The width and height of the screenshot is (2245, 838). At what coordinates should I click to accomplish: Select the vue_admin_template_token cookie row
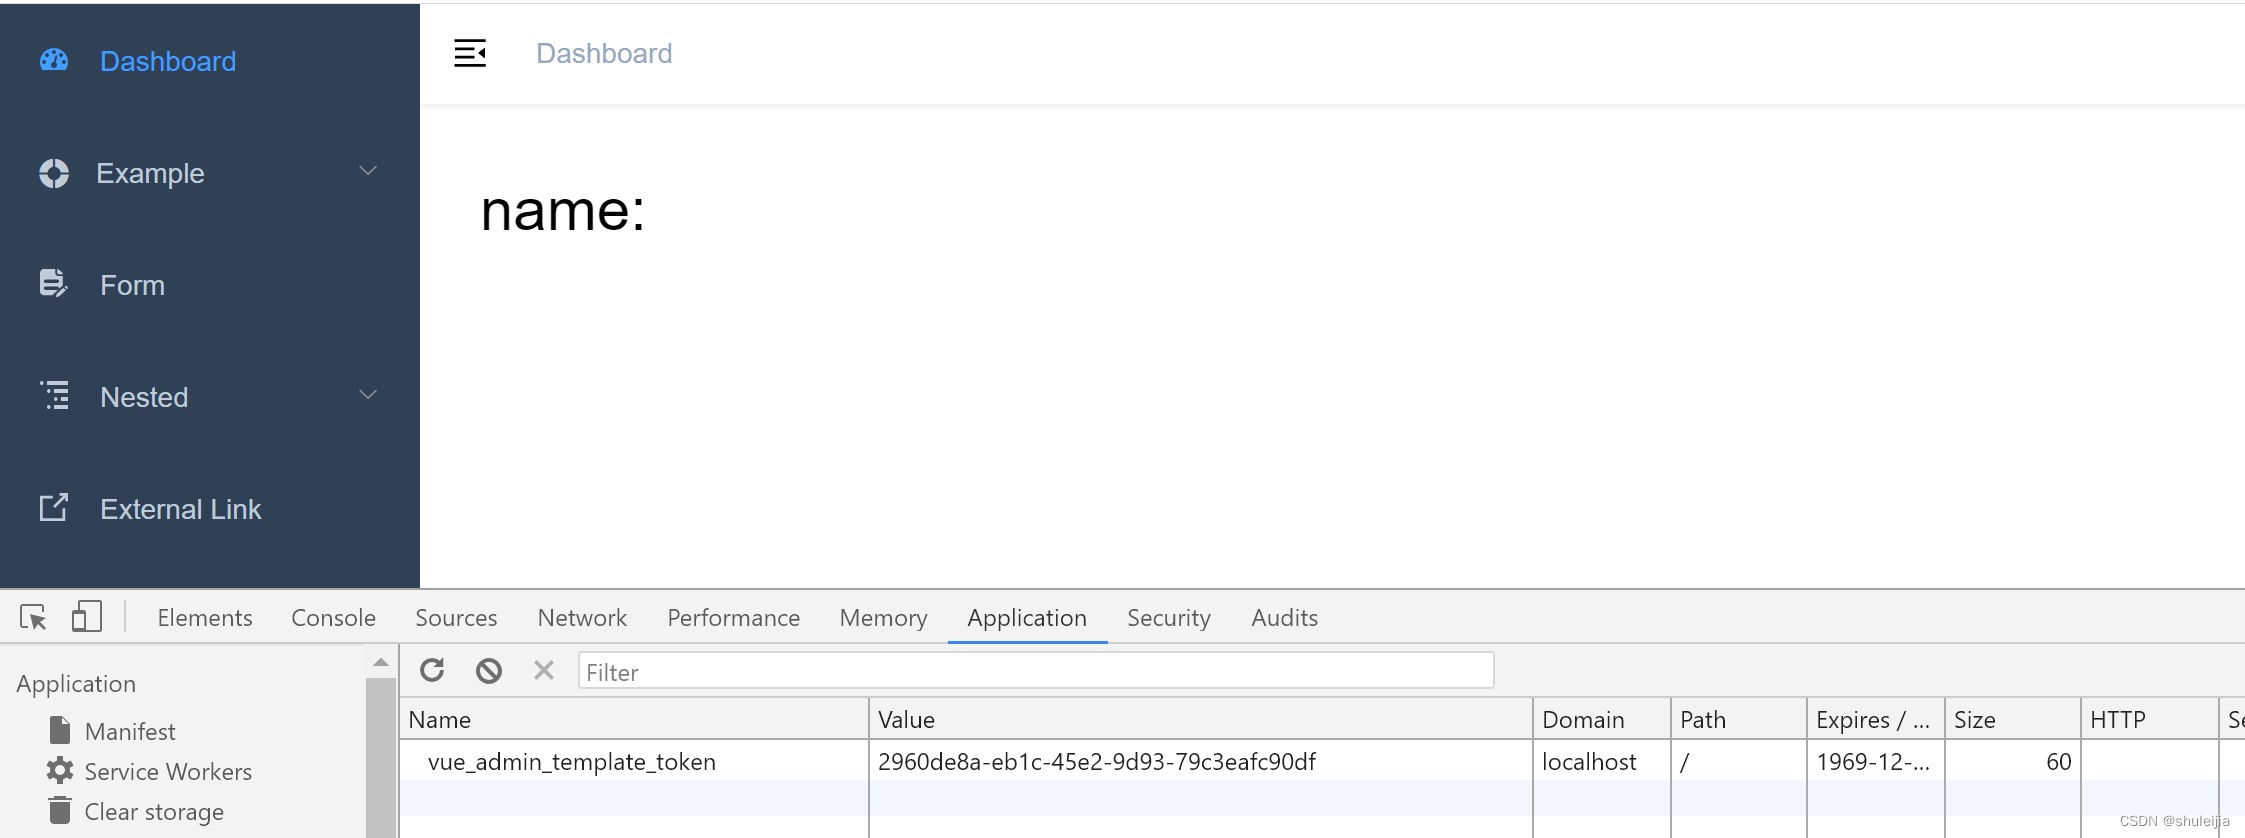point(1322,761)
